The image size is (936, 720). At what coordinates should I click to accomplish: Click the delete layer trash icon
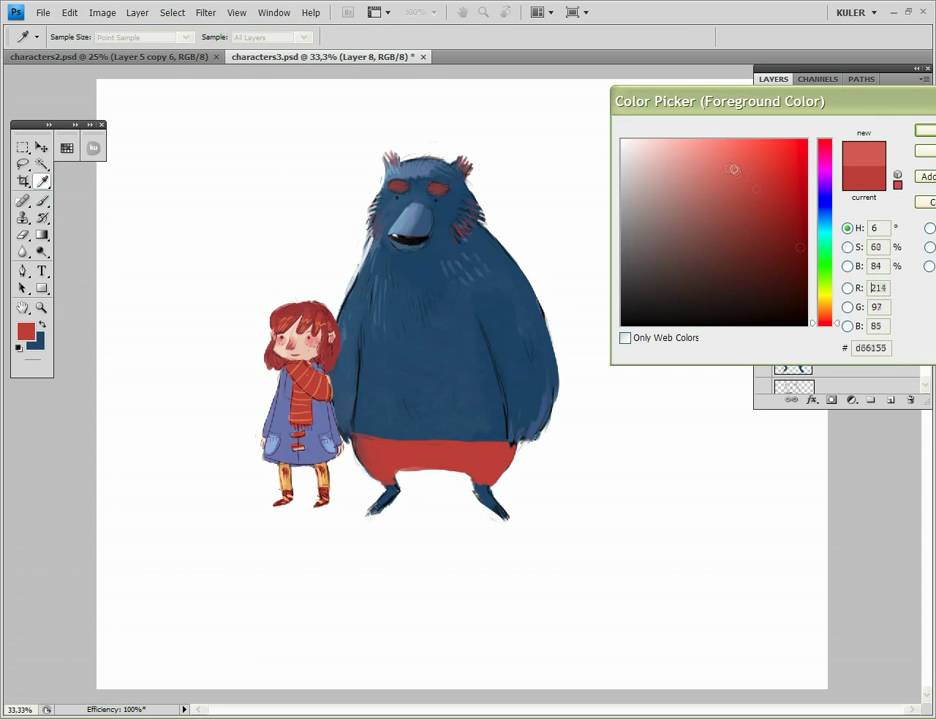tap(910, 399)
